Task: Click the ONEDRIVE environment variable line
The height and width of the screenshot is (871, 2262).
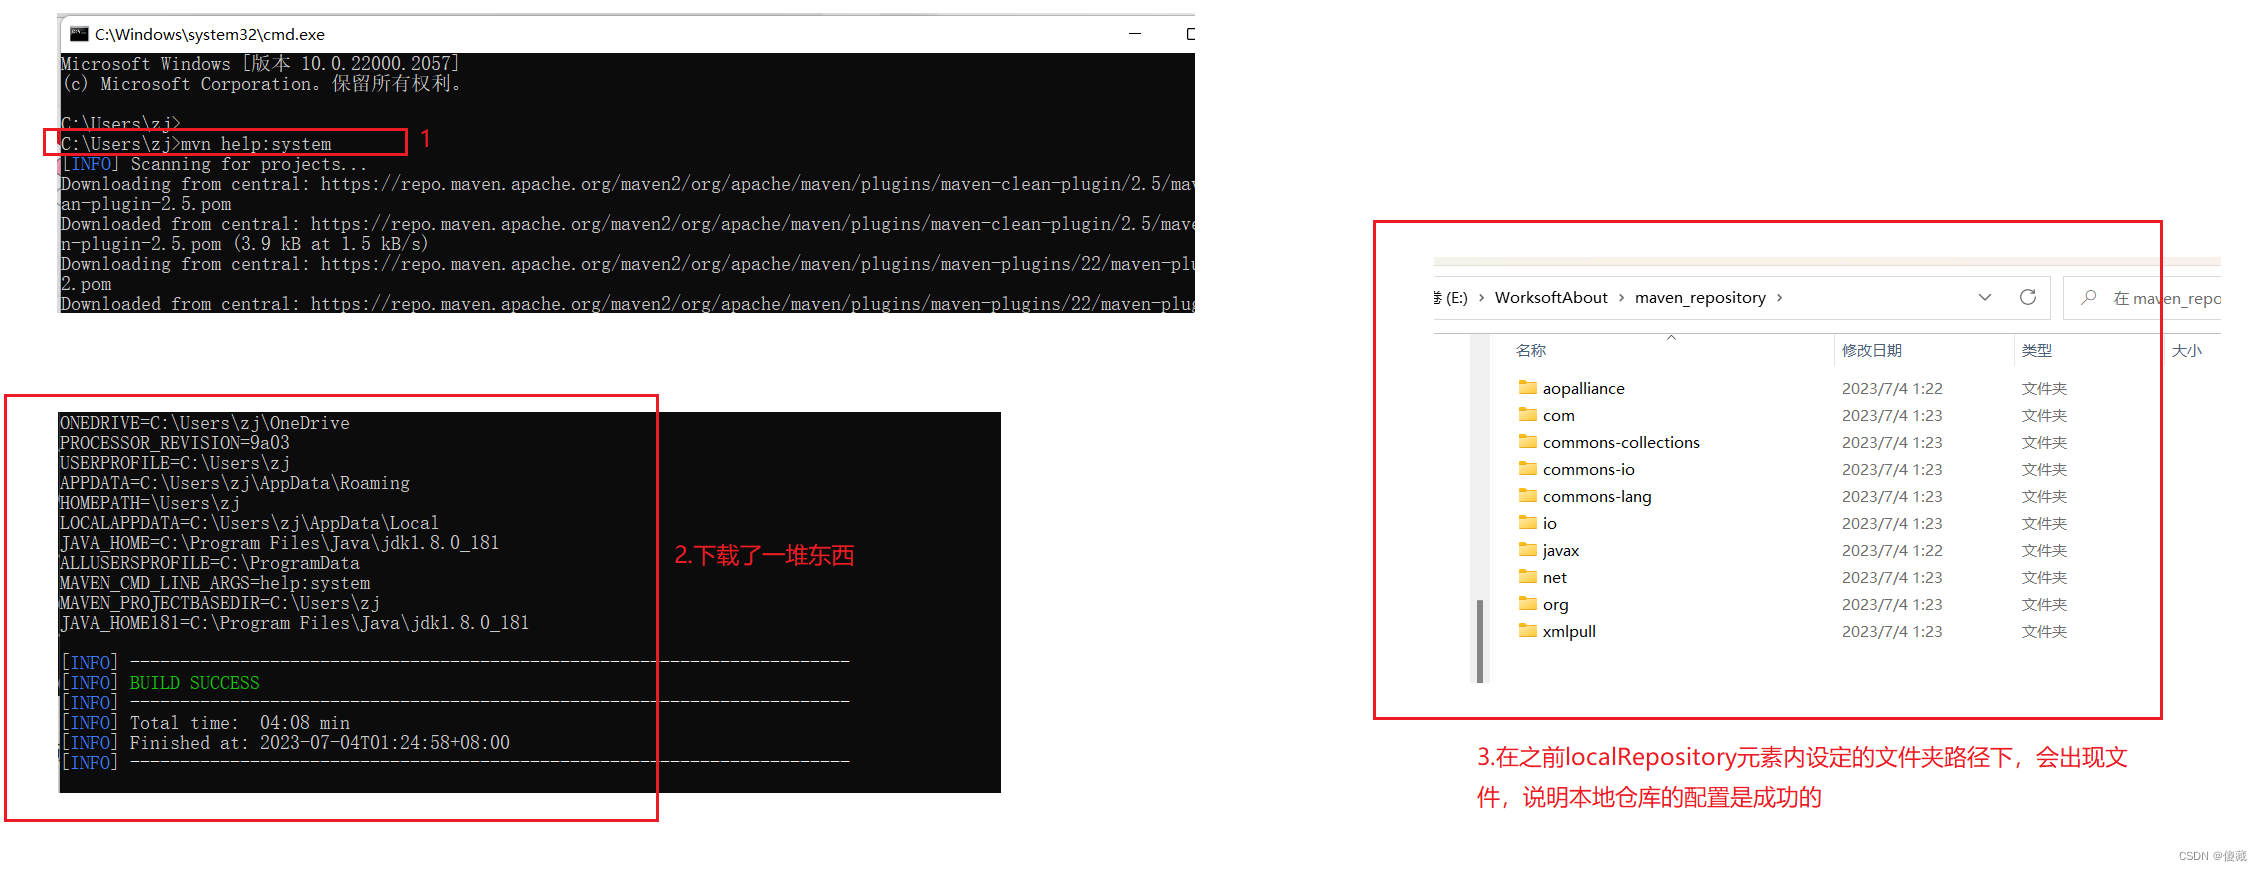Action: (205, 423)
